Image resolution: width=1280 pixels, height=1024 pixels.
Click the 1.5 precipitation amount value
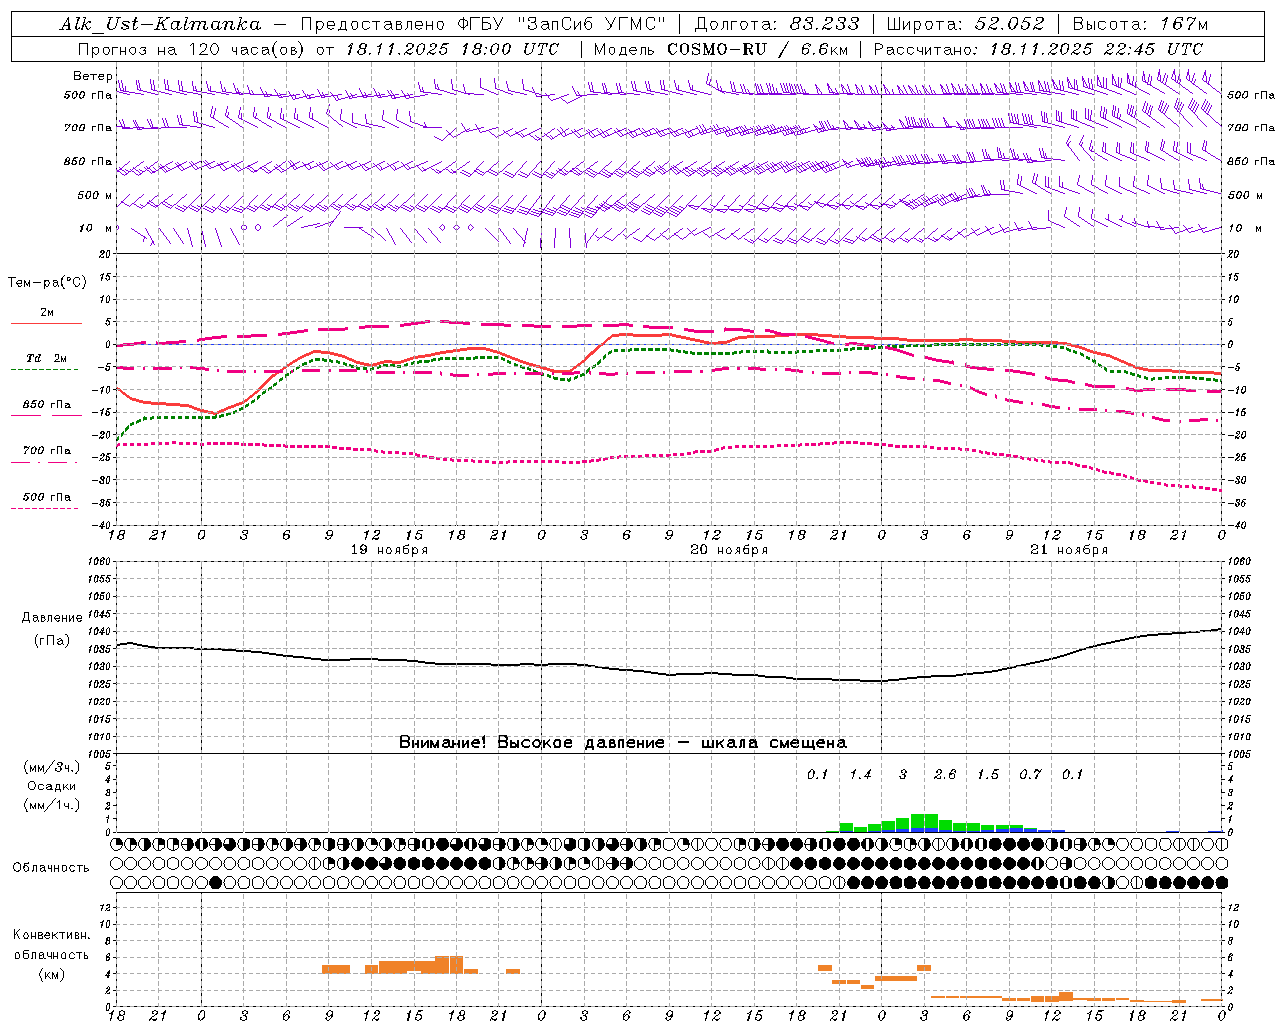pos(987,775)
